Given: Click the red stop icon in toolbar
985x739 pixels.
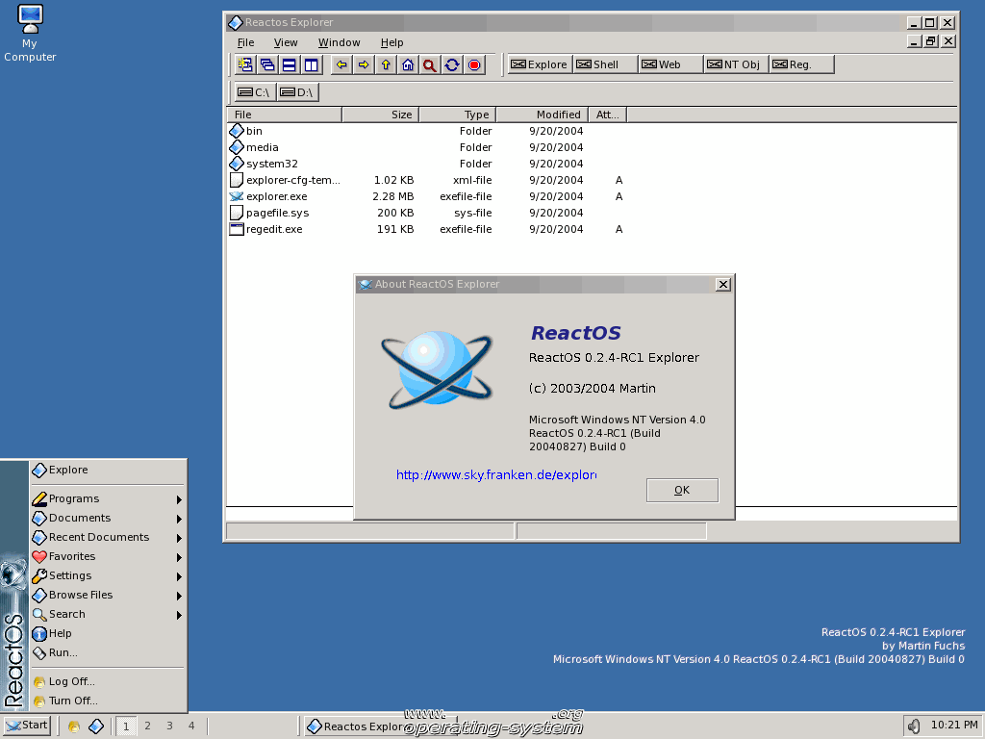Looking at the screenshot, I should coord(474,64).
